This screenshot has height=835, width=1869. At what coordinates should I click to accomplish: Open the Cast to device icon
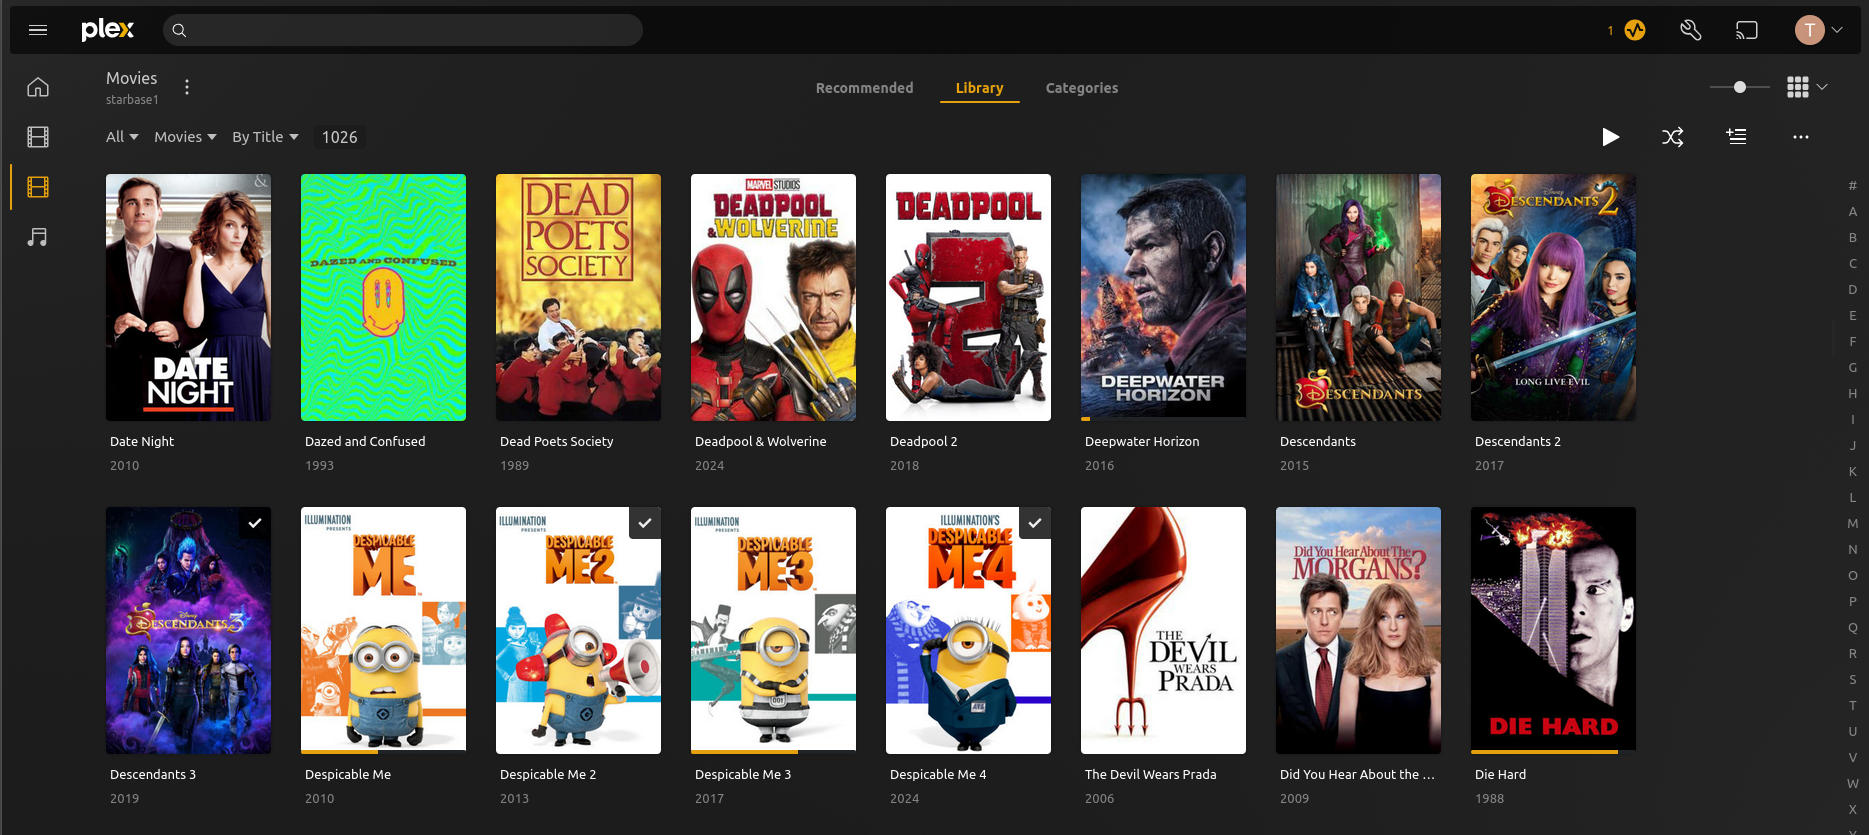point(1746,30)
